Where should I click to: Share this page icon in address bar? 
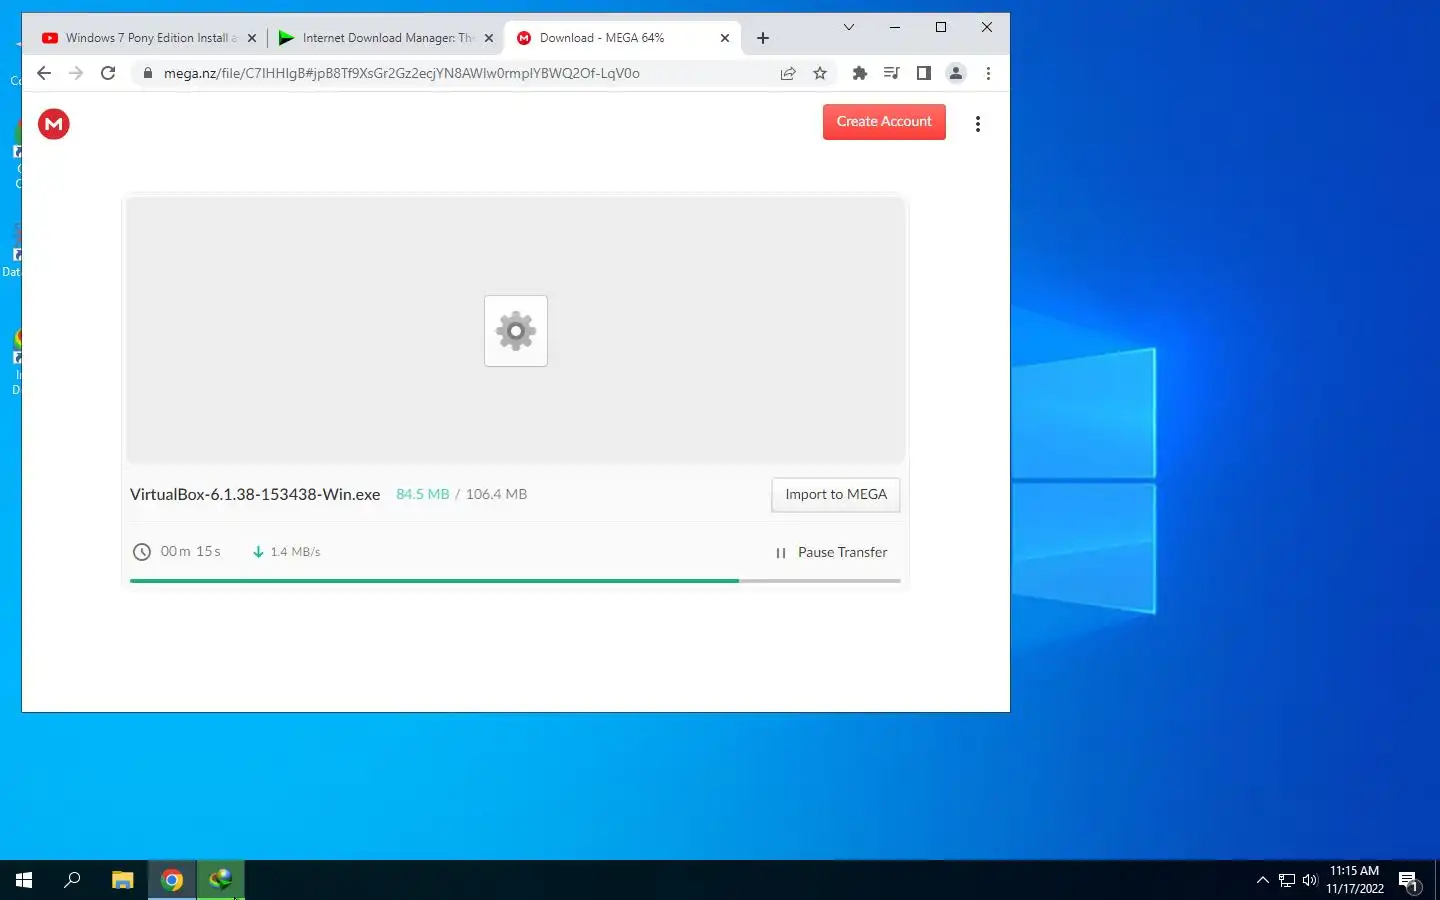(x=788, y=73)
